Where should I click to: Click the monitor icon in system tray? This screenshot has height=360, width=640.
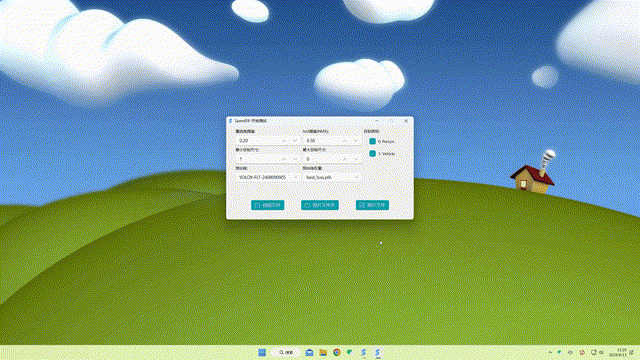(x=594, y=352)
